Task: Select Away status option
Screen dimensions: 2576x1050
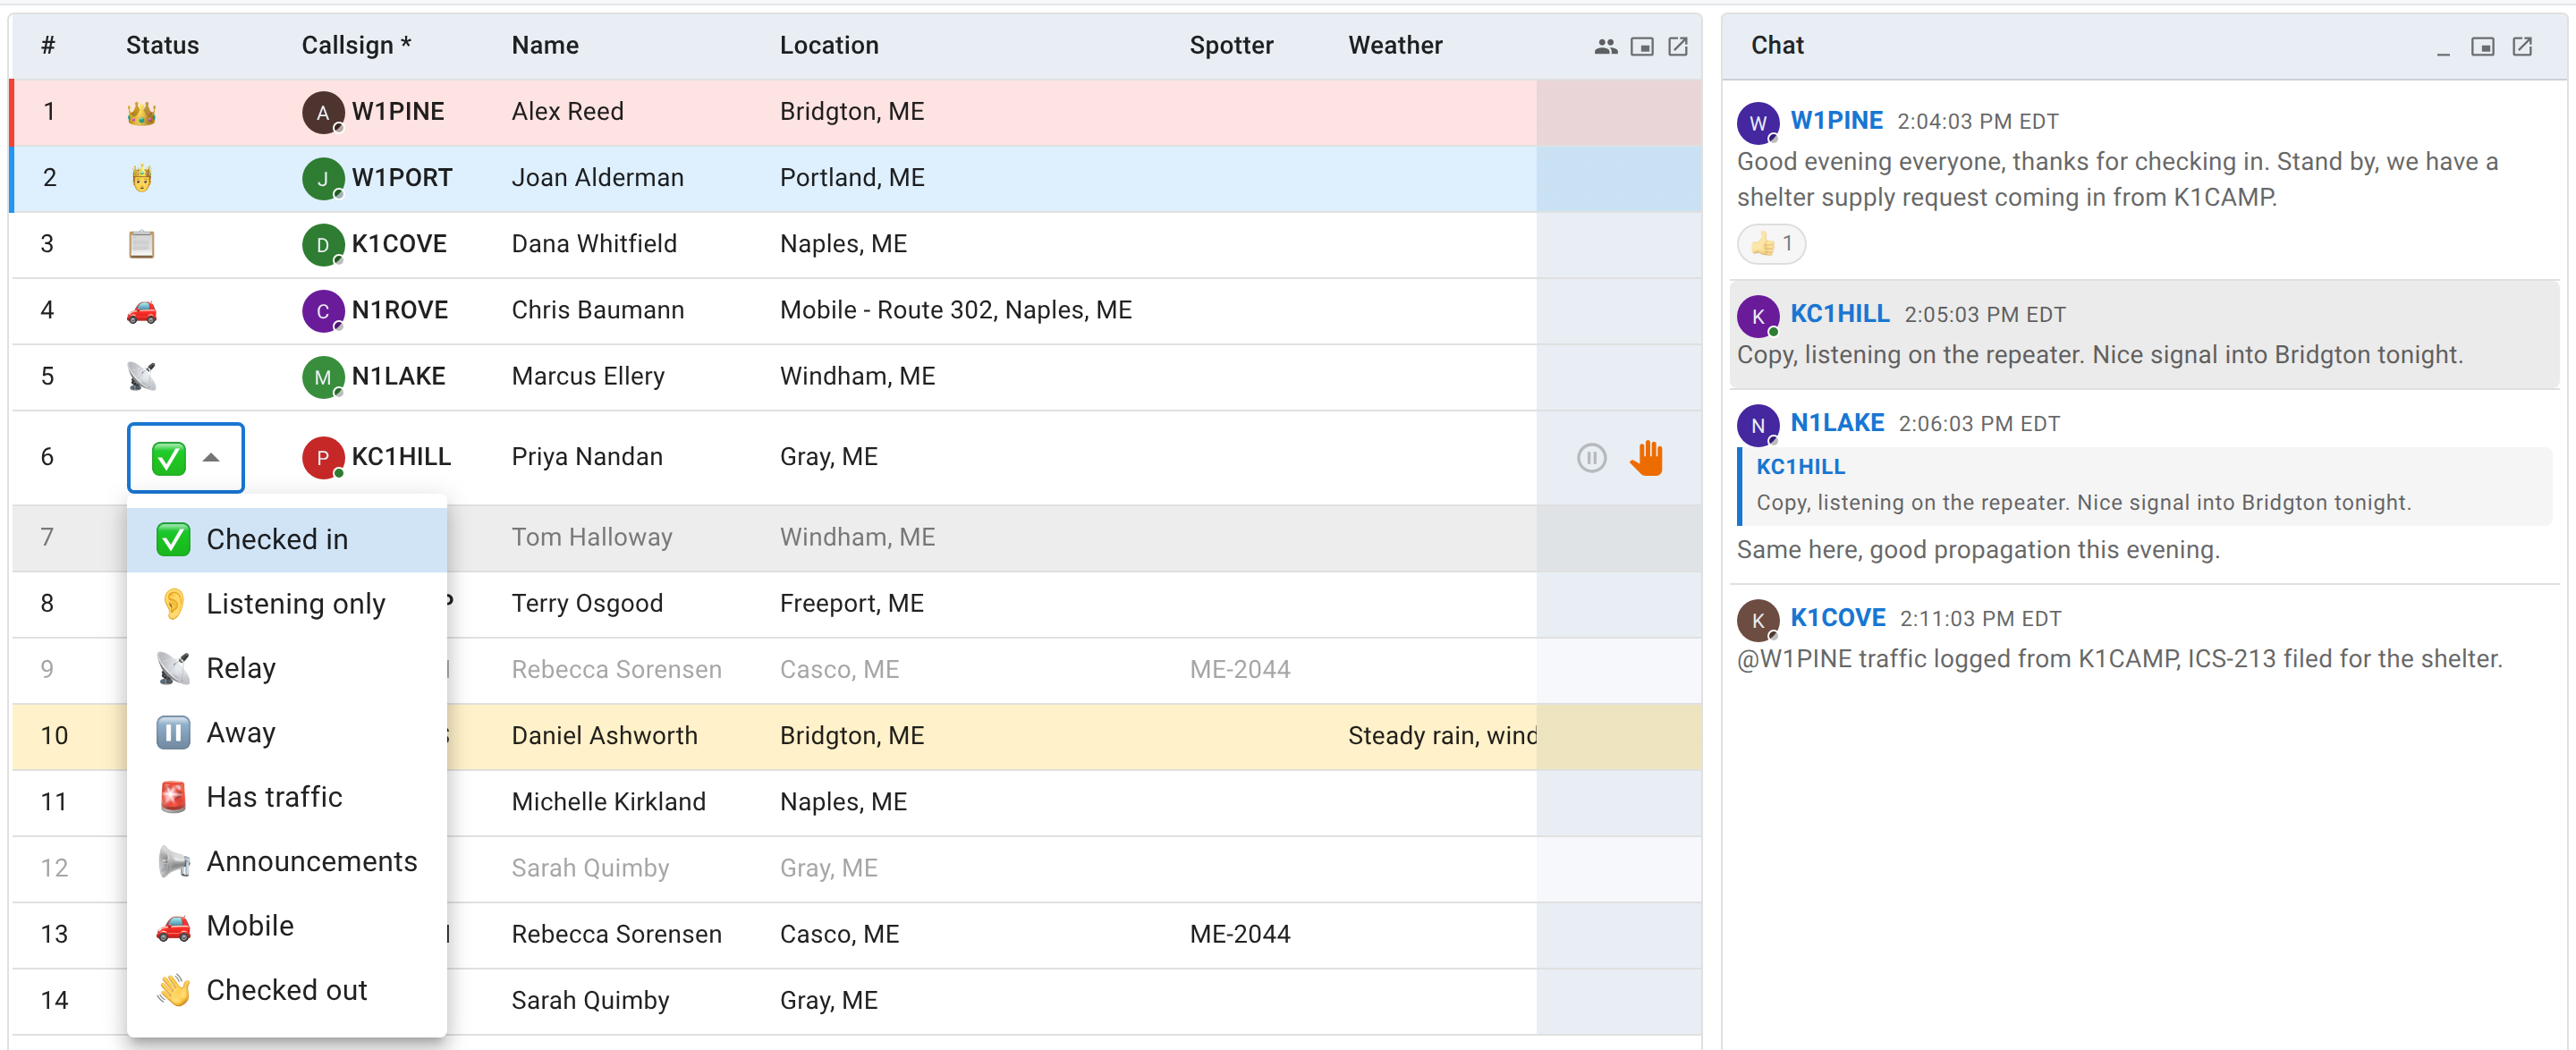Action: [x=287, y=733]
